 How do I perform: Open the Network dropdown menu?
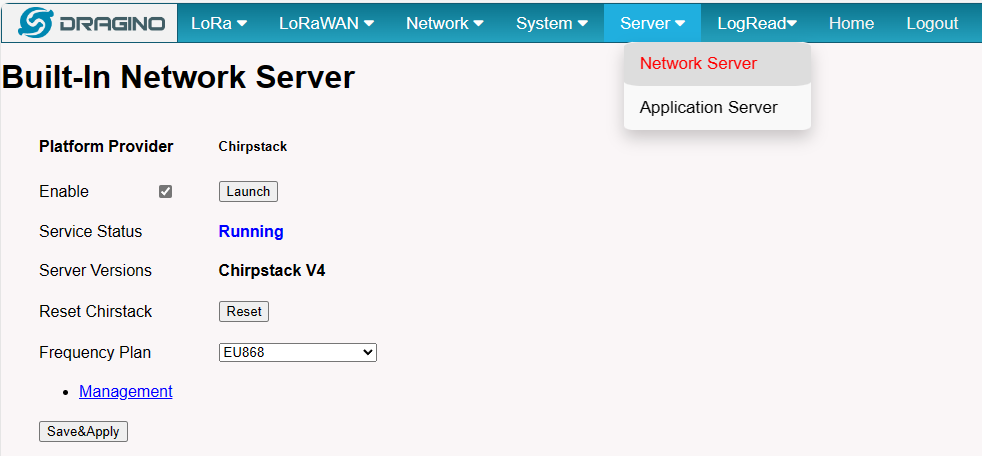[445, 23]
